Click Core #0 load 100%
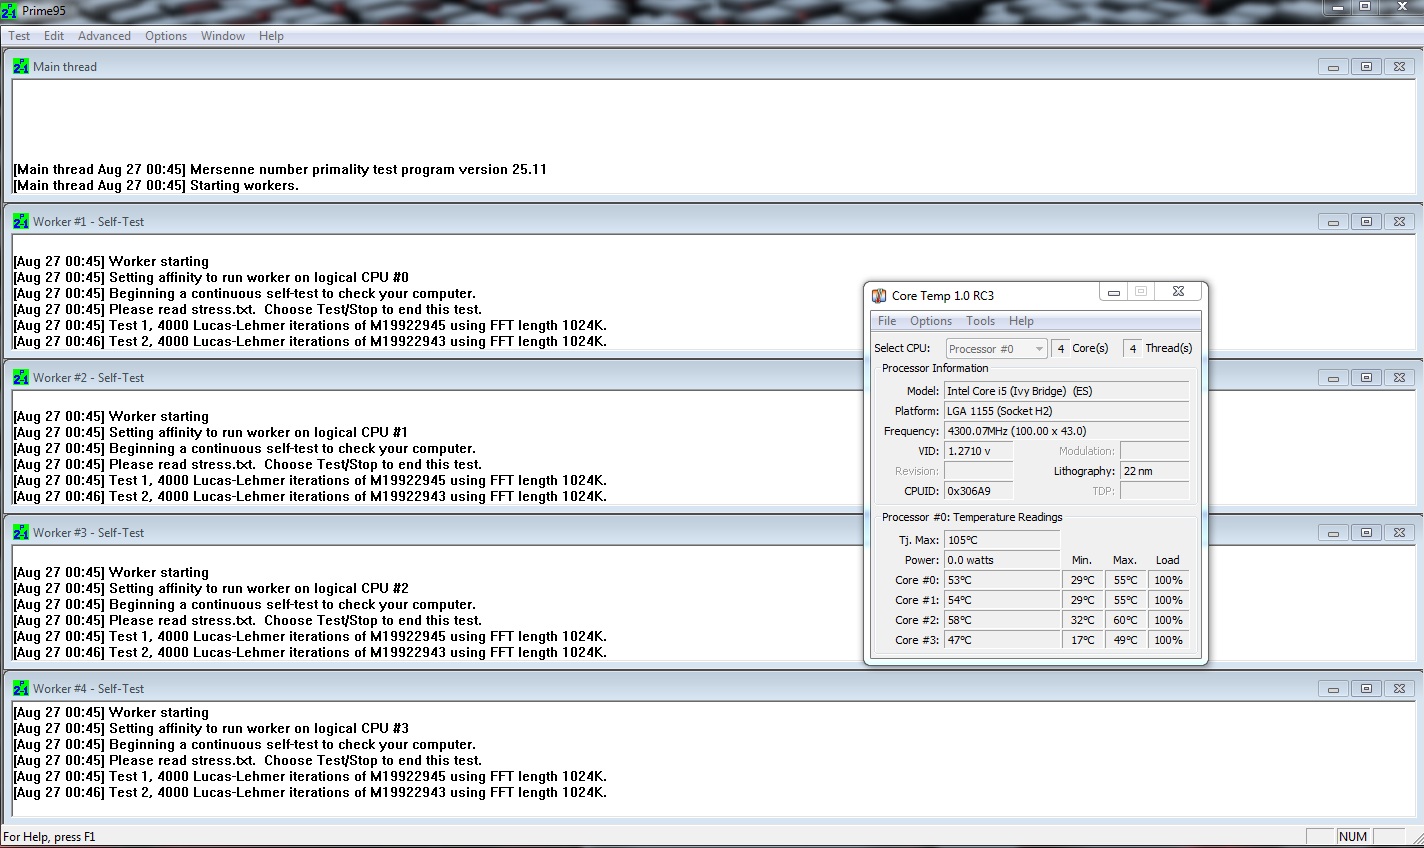1424x848 pixels. click(1168, 580)
